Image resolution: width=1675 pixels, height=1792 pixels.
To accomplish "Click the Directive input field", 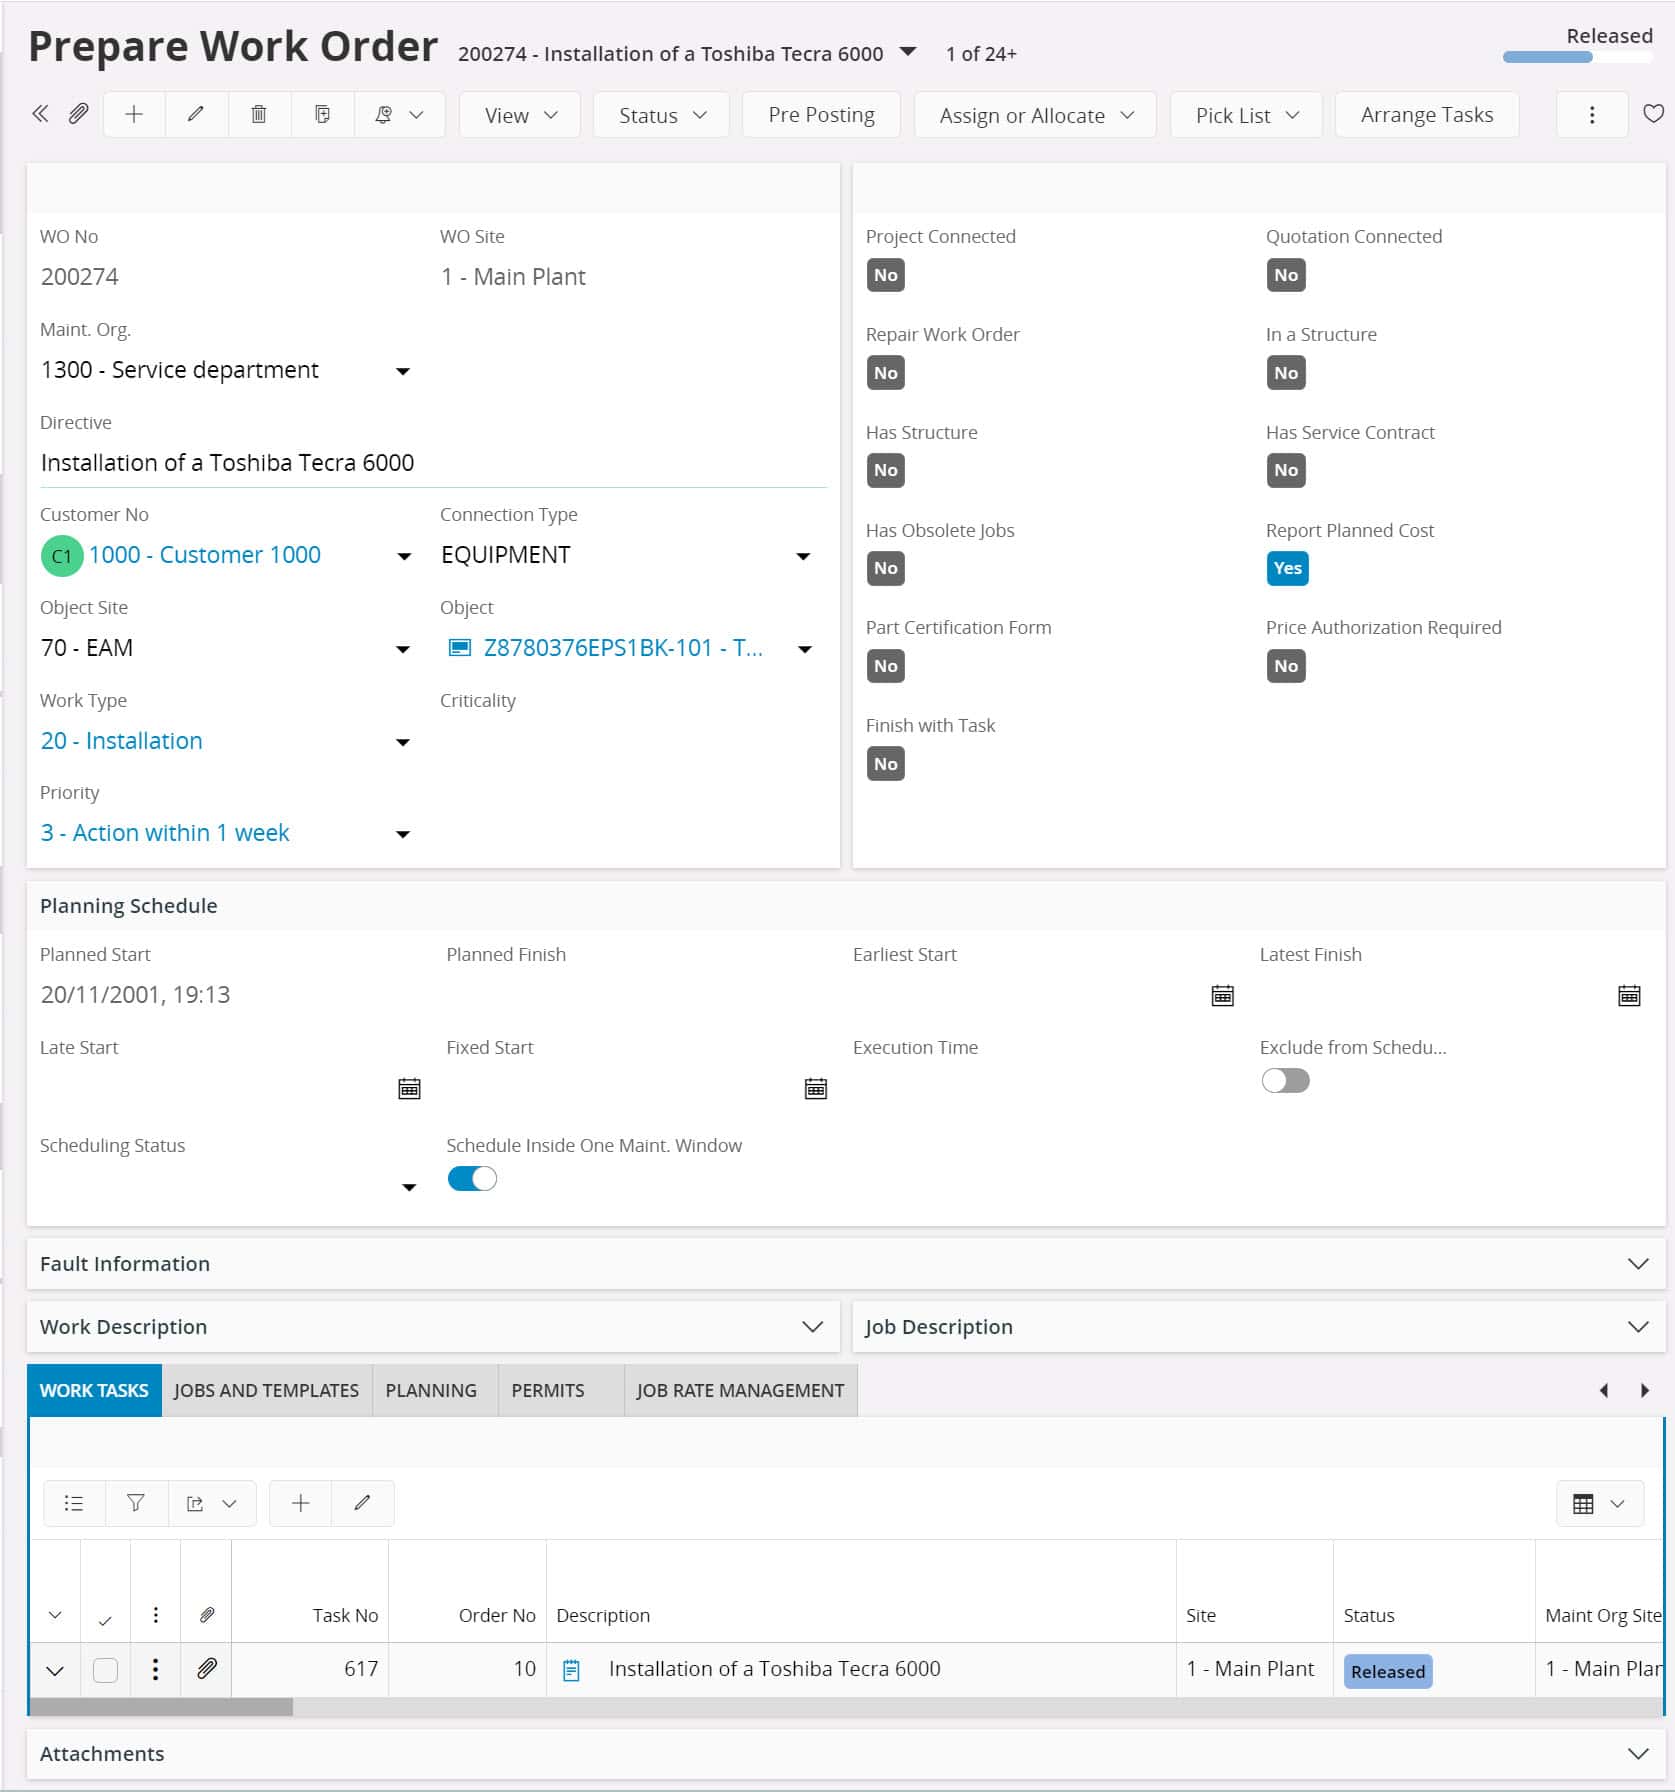I will (432, 463).
